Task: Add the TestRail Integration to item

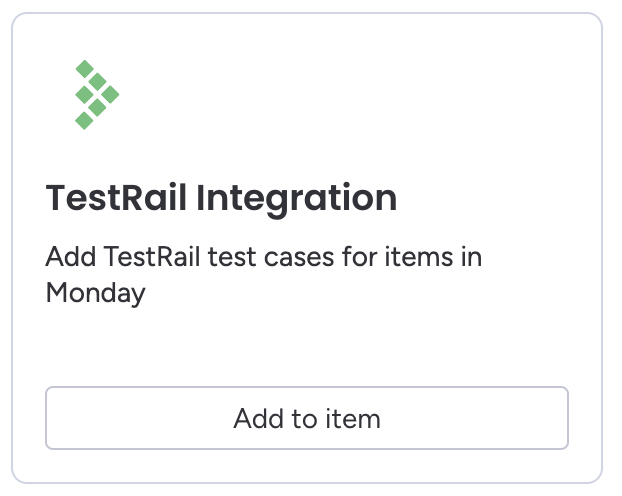Action: pos(307,418)
